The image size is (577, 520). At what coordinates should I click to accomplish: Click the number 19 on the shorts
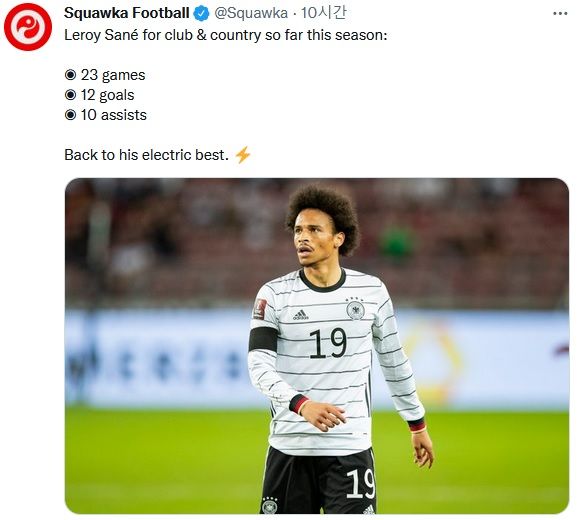pos(360,484)
